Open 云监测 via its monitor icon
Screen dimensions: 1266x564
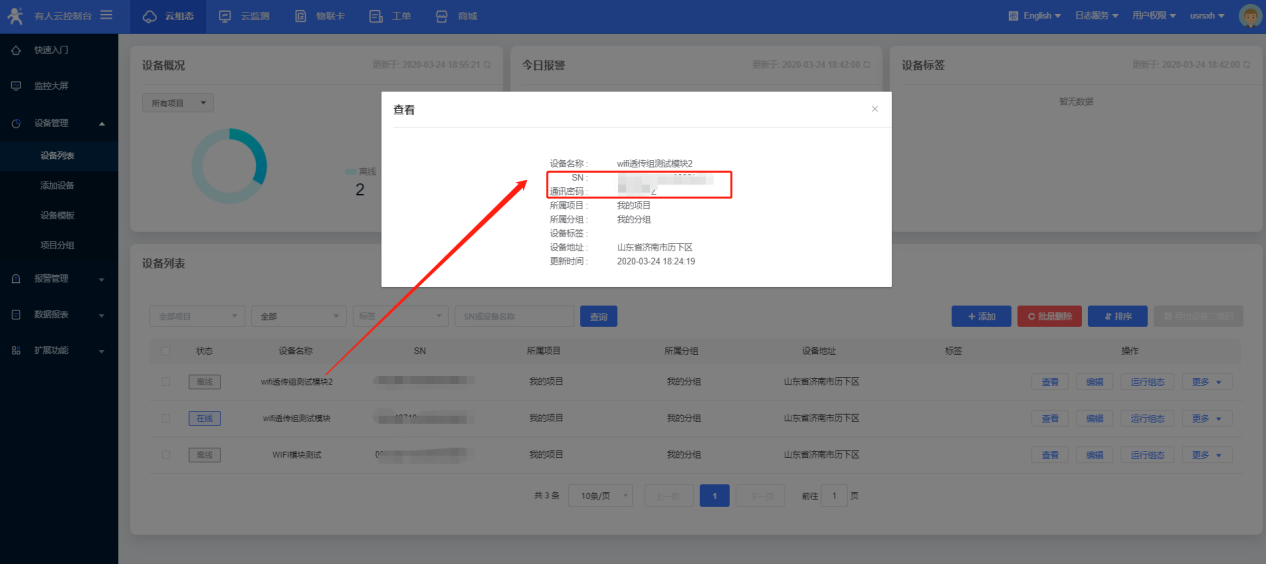pos(224,16)
